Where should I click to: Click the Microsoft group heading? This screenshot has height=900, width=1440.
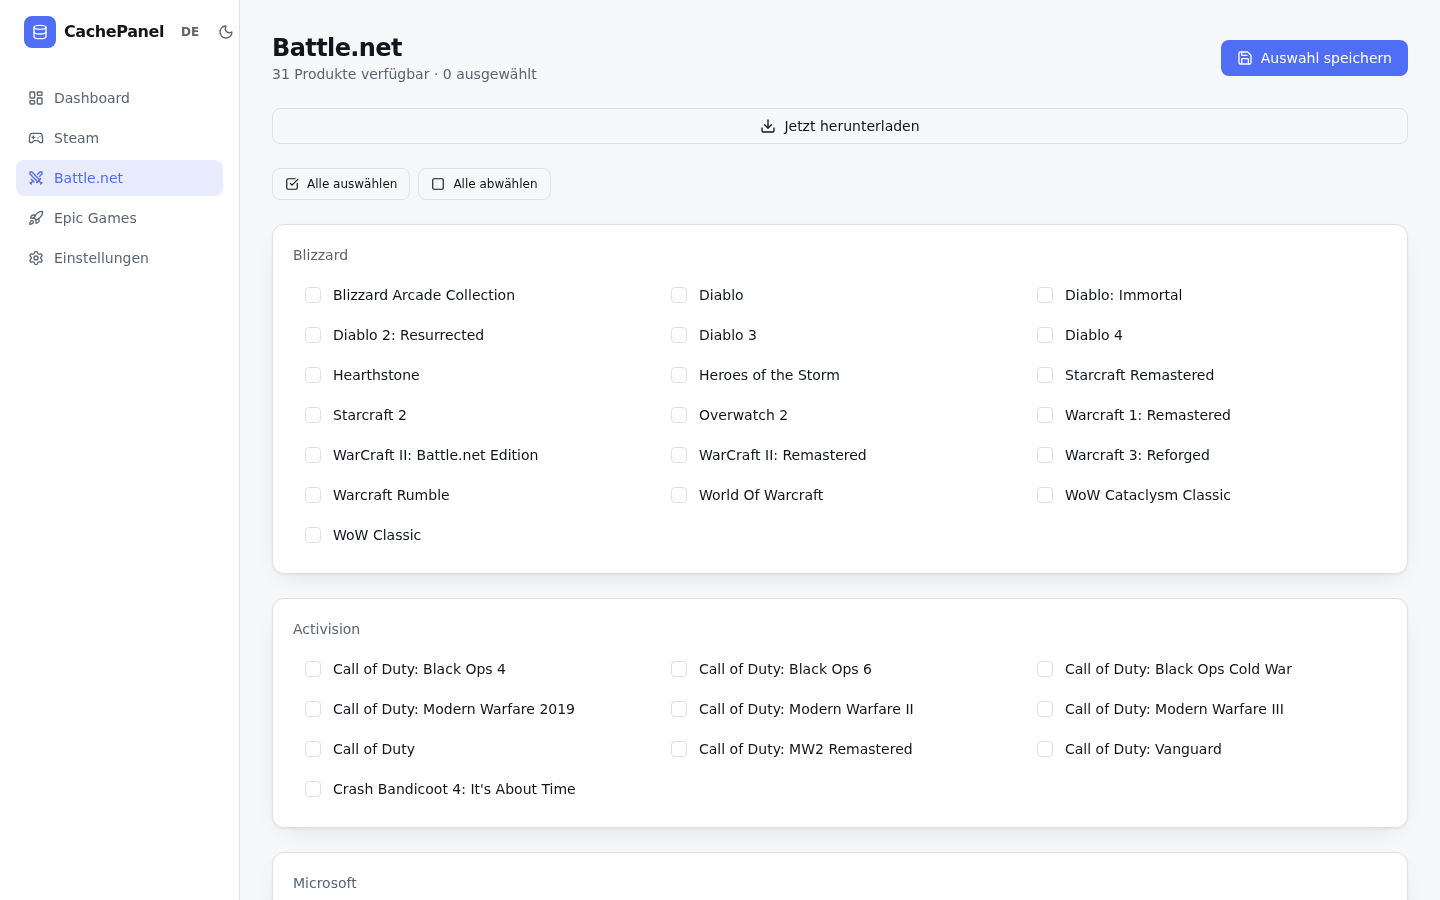point(324,883)
